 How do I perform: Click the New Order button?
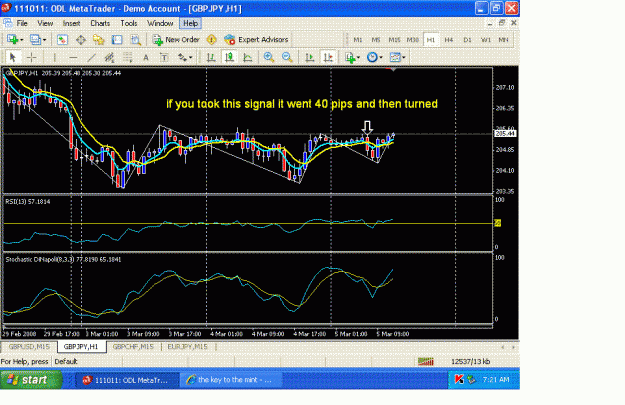point(176,39)
